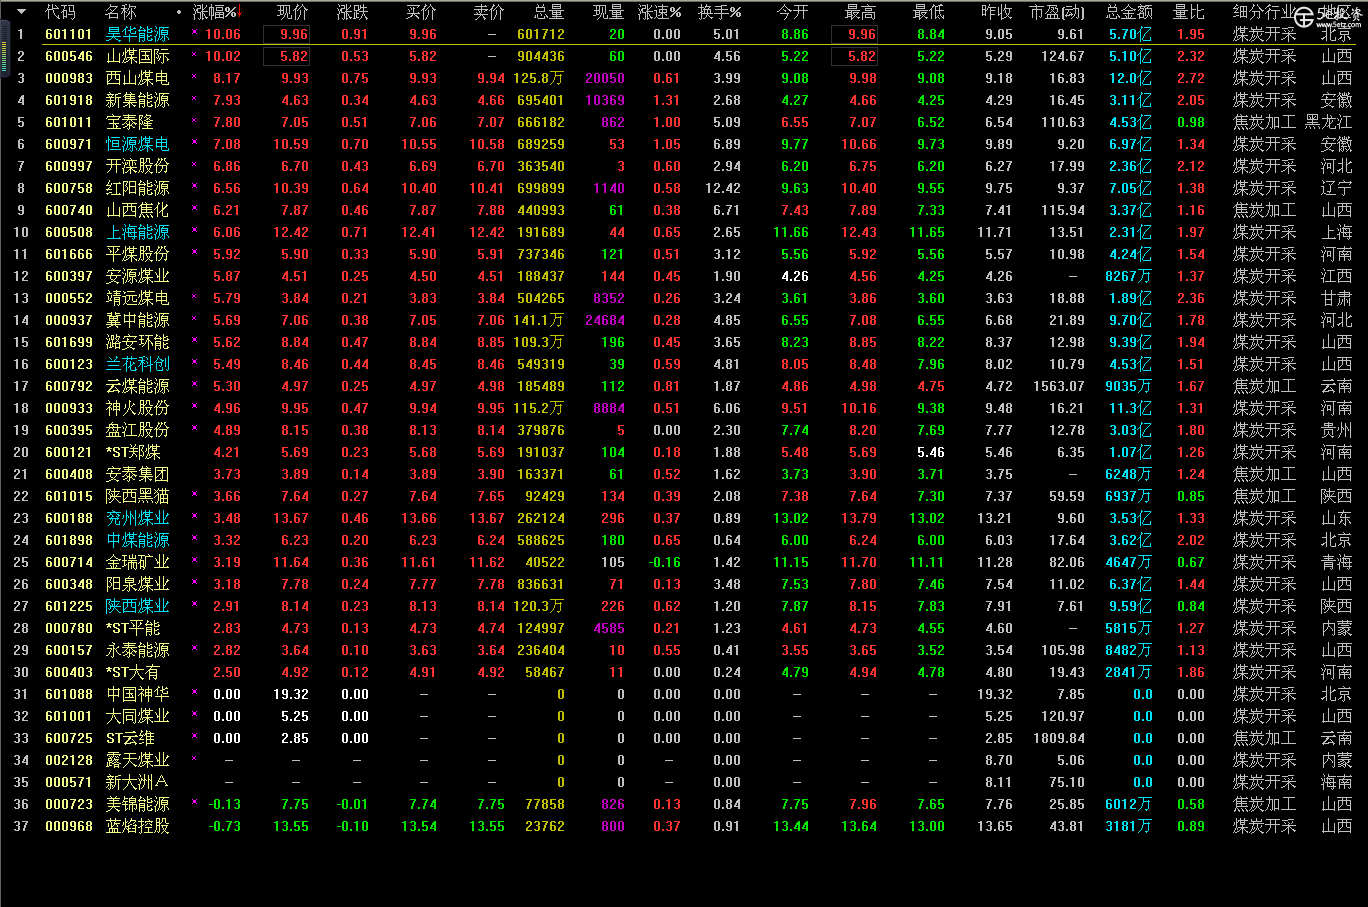Click stock code 000552
This screenshot has width=1368, height=907.
coord(69,298)
